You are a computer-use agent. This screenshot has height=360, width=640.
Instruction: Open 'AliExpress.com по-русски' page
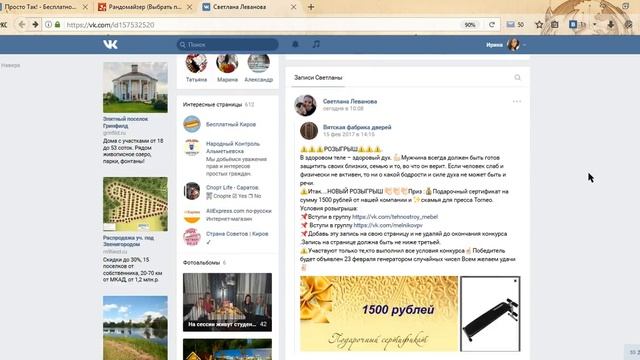tap(239, 211)
